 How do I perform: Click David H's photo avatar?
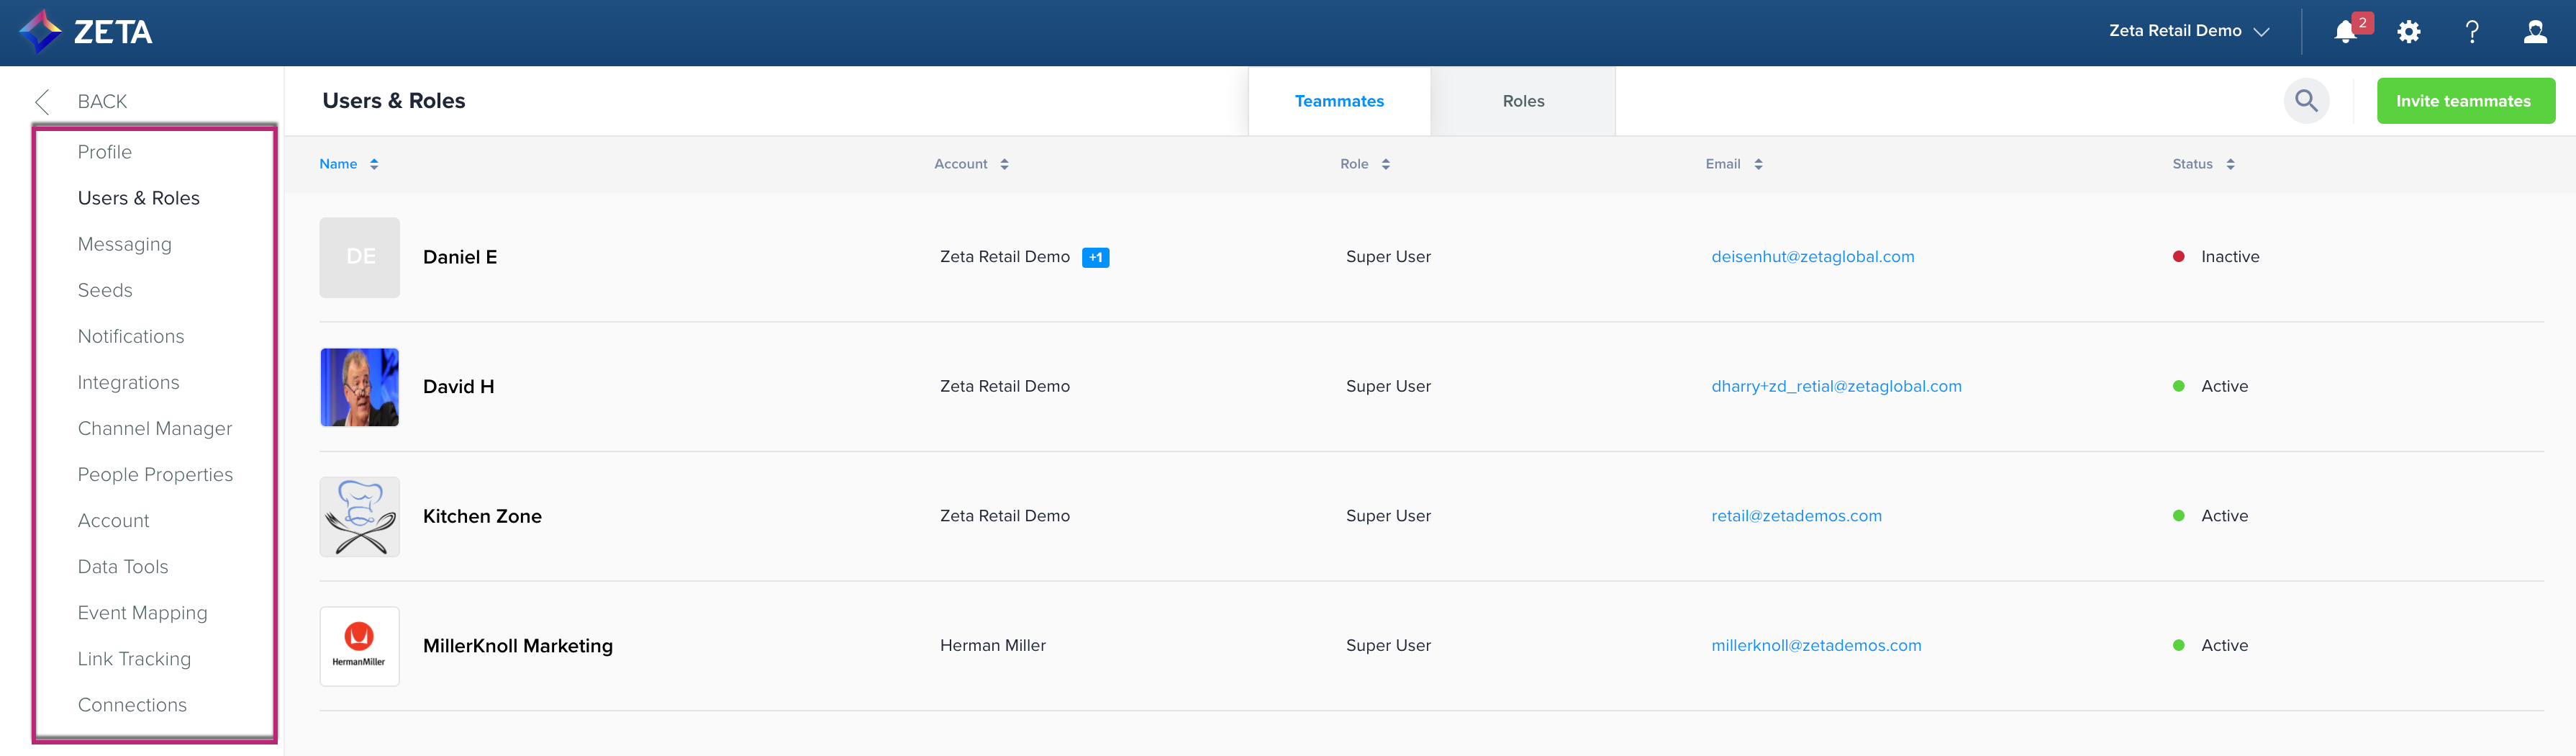[x=360, y=387]
